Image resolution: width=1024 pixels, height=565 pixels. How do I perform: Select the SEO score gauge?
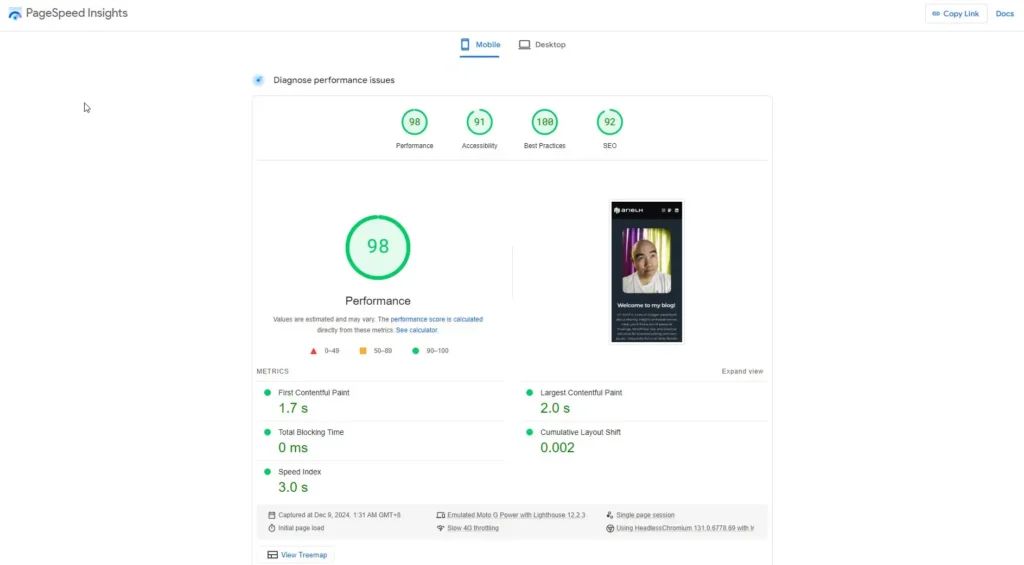coord(609,123)
